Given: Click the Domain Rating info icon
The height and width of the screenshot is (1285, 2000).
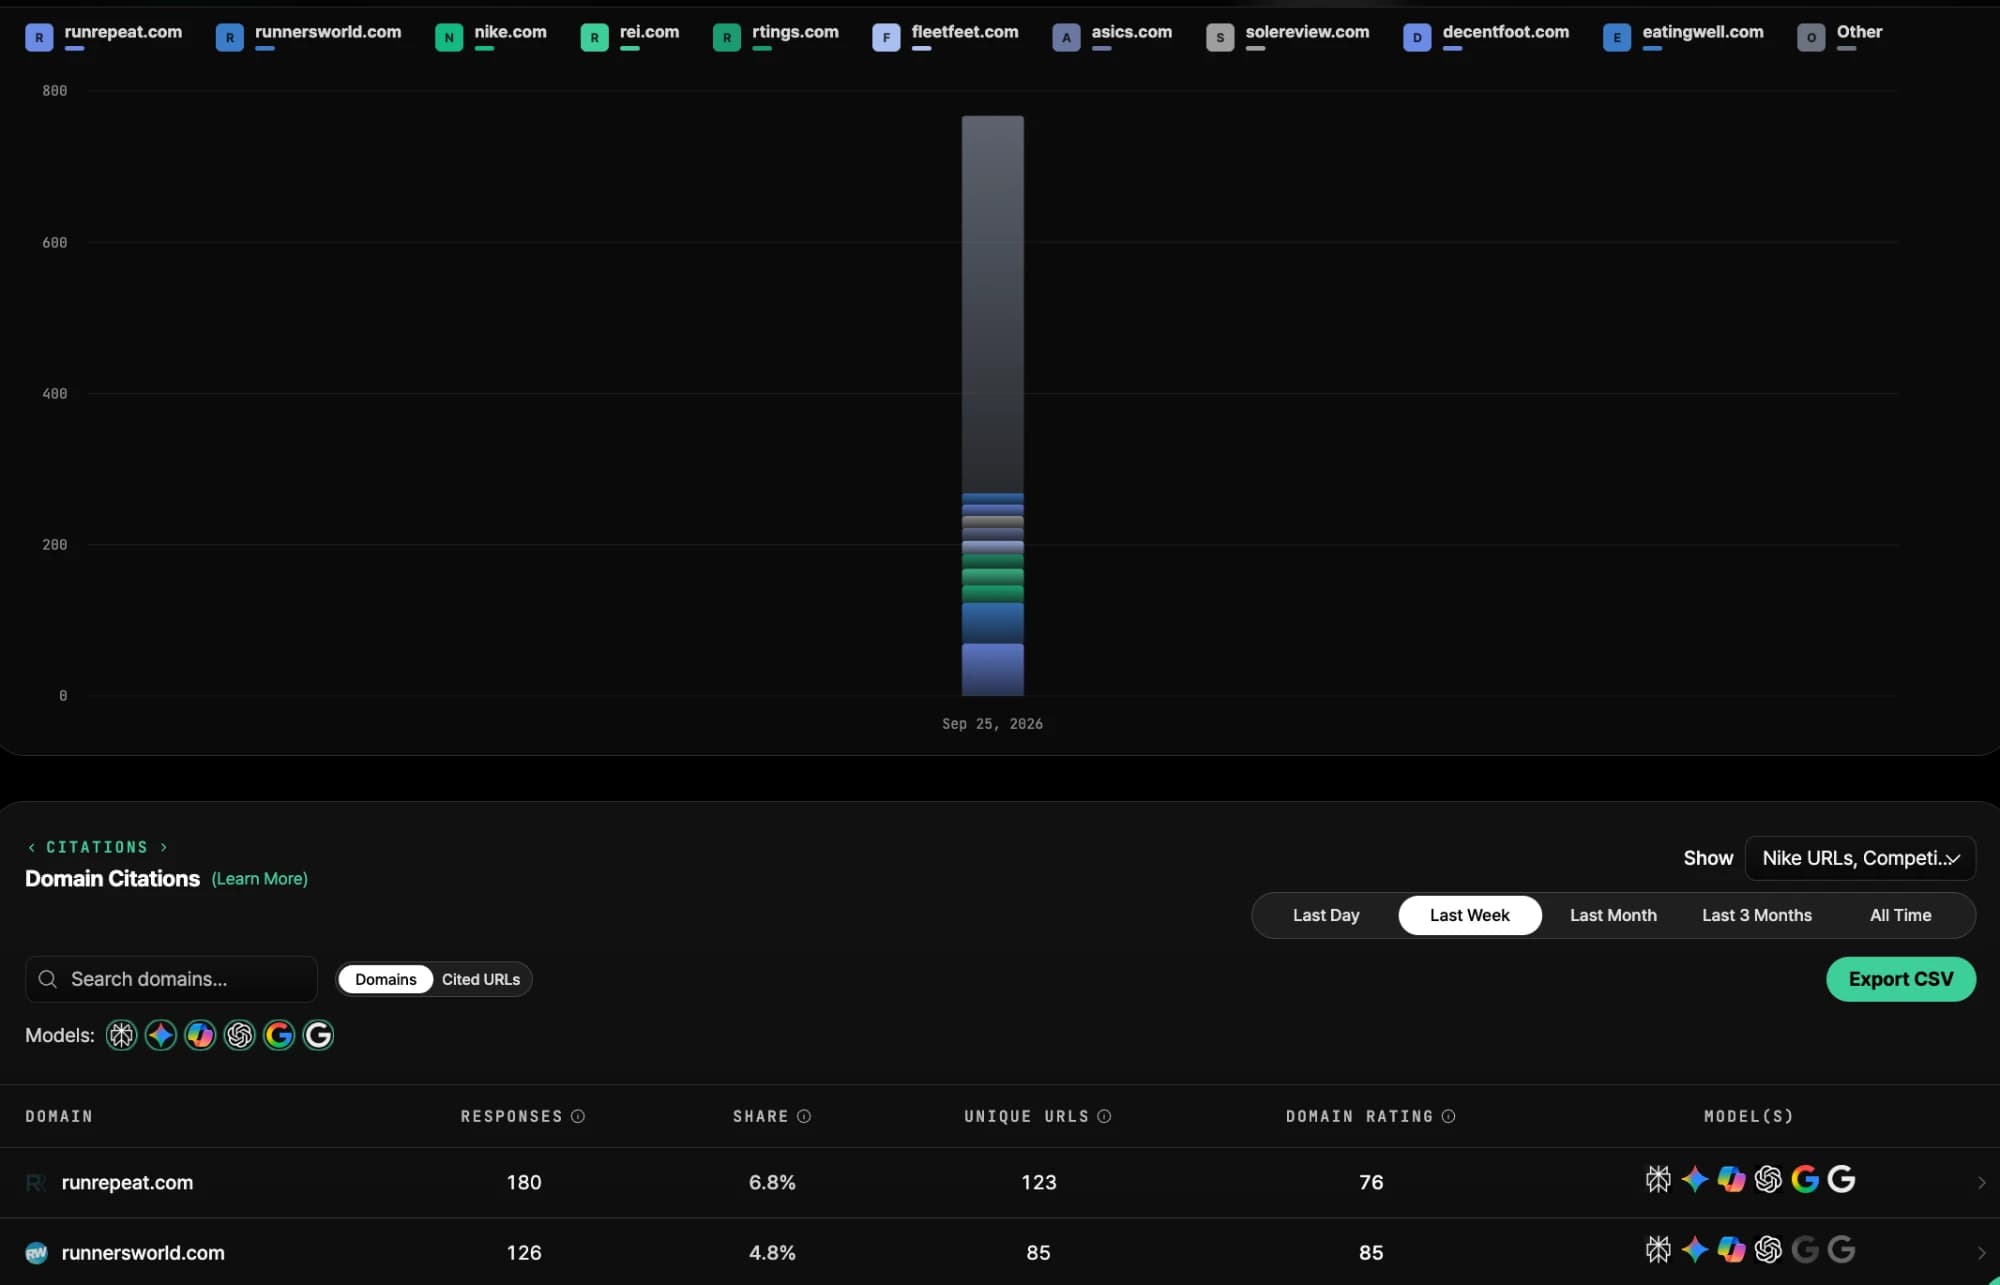Looking at the screenshot, I should click(1448, 1116).
